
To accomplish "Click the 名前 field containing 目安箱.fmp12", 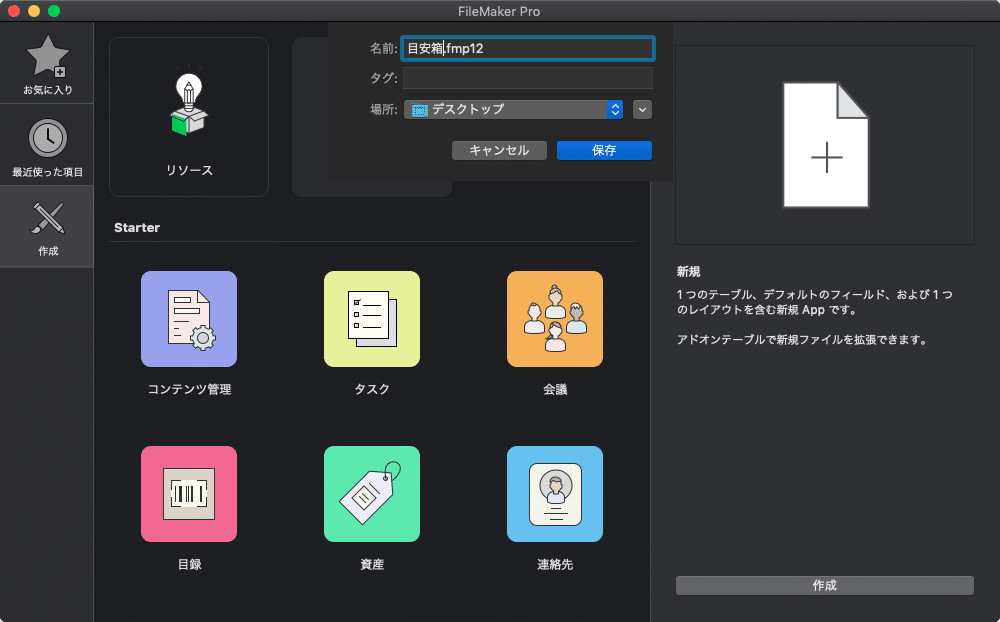I will (527, 48).
